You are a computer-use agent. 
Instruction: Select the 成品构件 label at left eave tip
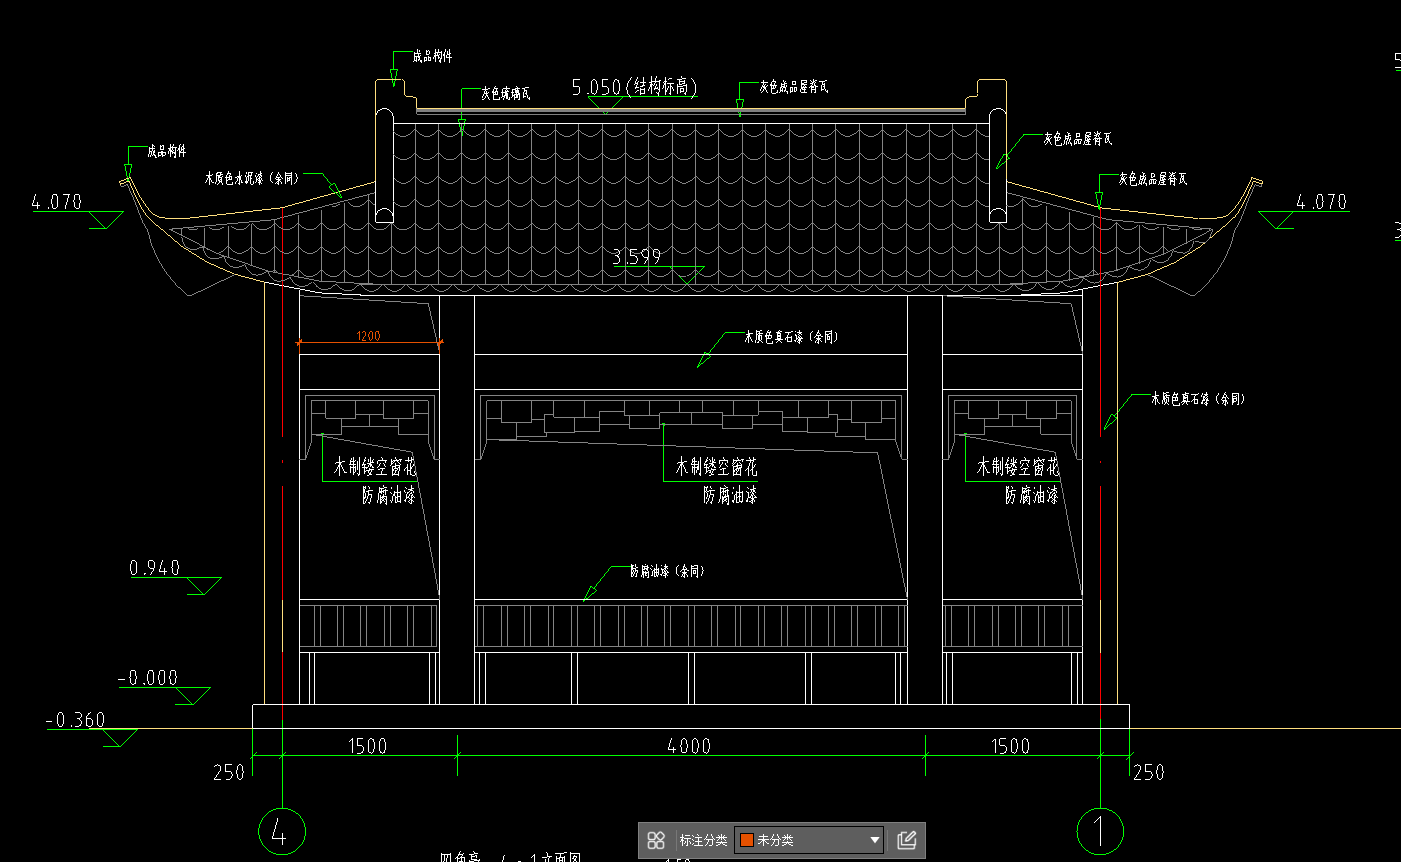[x=167, y=151]
